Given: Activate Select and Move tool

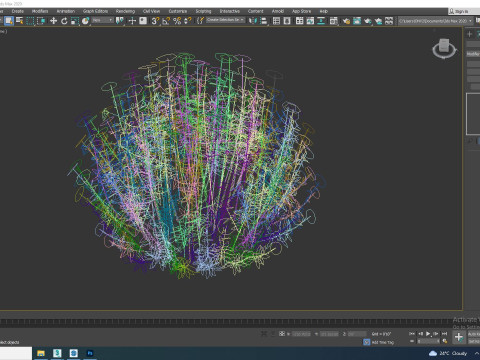Looking at the screenshot, I should pos(53,21).
